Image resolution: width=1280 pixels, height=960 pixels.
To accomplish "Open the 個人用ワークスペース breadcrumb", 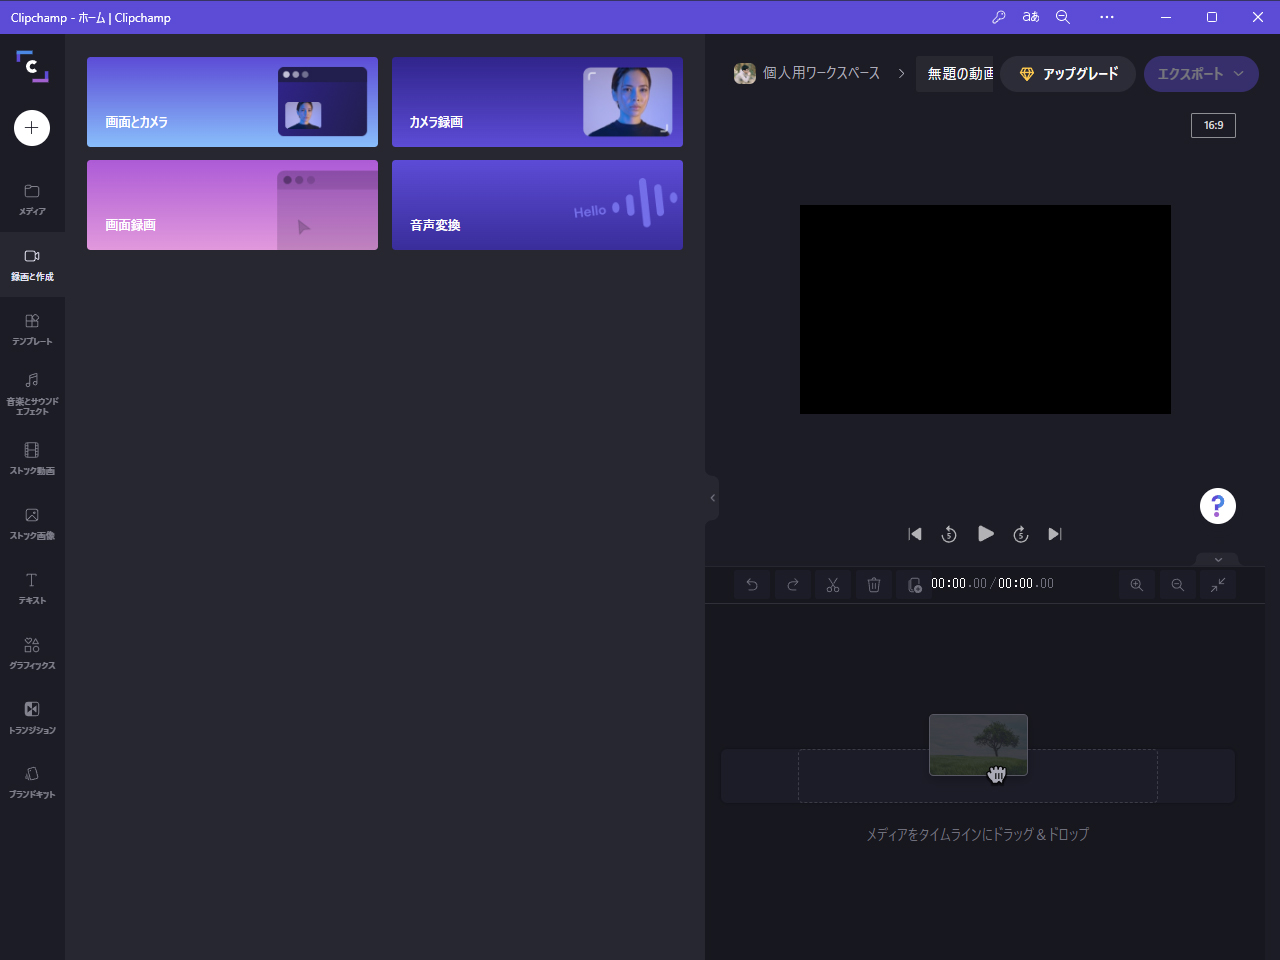I will tap(807, 73).
